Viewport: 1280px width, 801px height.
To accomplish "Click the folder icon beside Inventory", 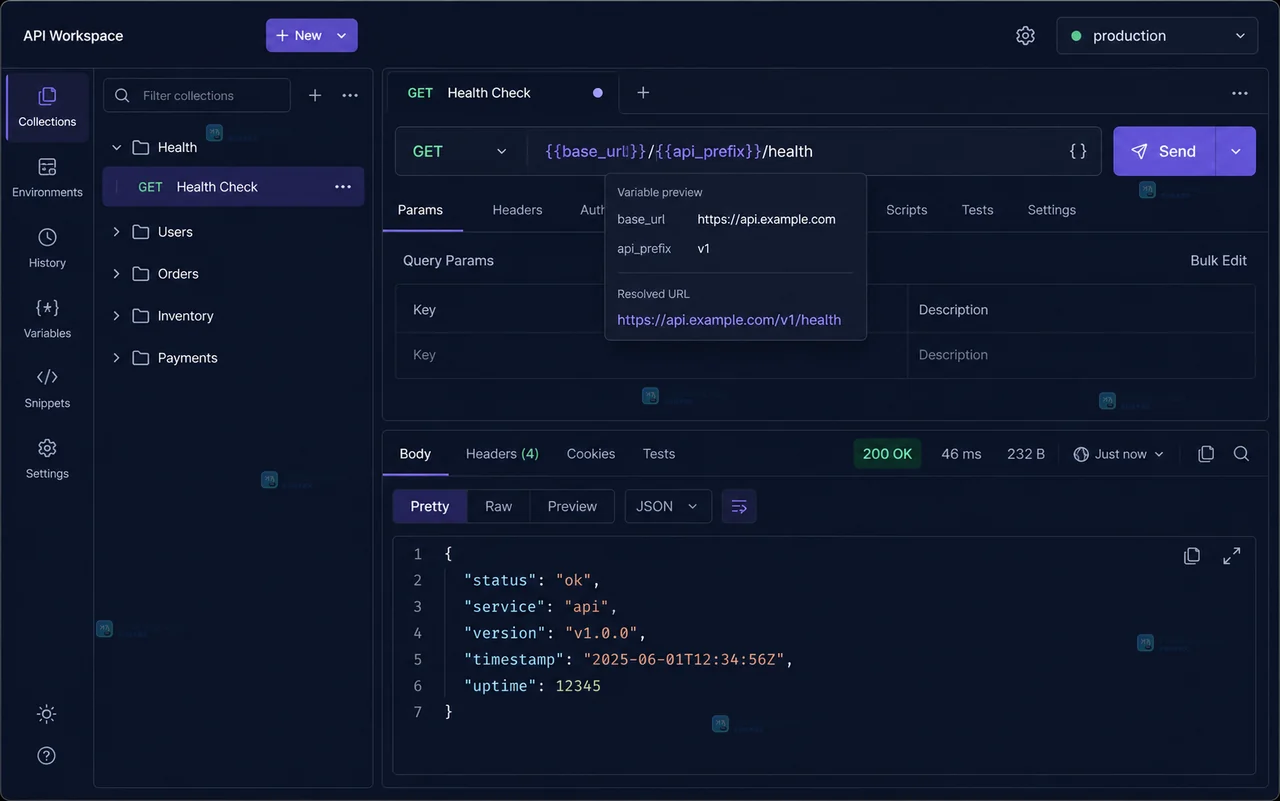I will tap(141, 316).
